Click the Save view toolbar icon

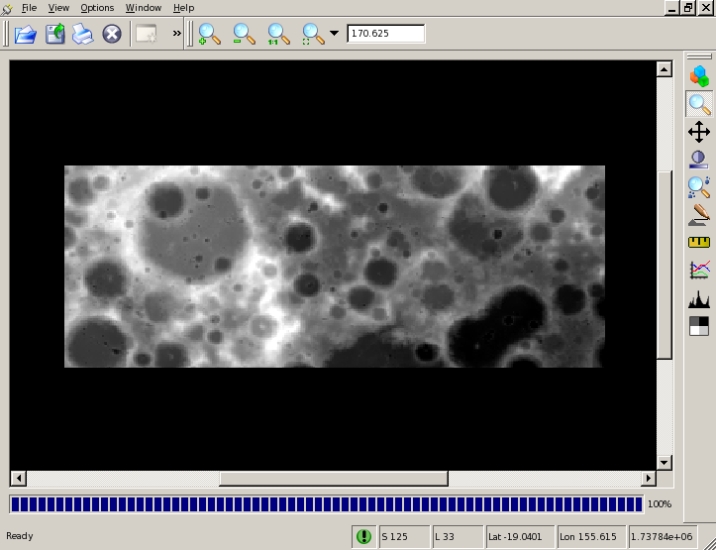tap(55, 34)
